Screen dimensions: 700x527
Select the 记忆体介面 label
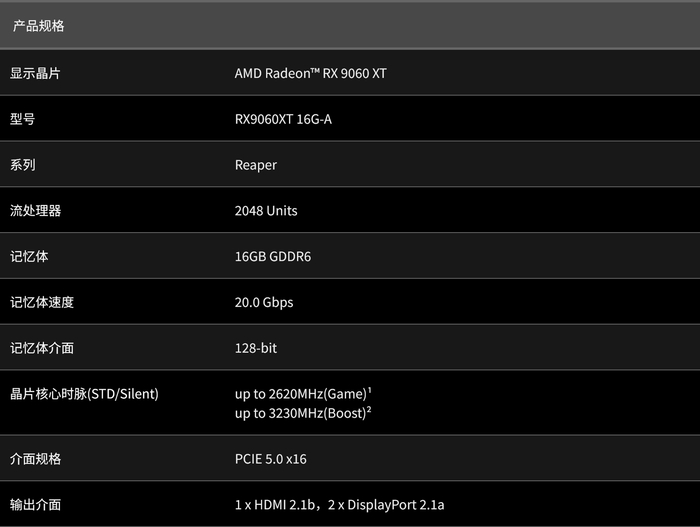(x=42, y=348)
